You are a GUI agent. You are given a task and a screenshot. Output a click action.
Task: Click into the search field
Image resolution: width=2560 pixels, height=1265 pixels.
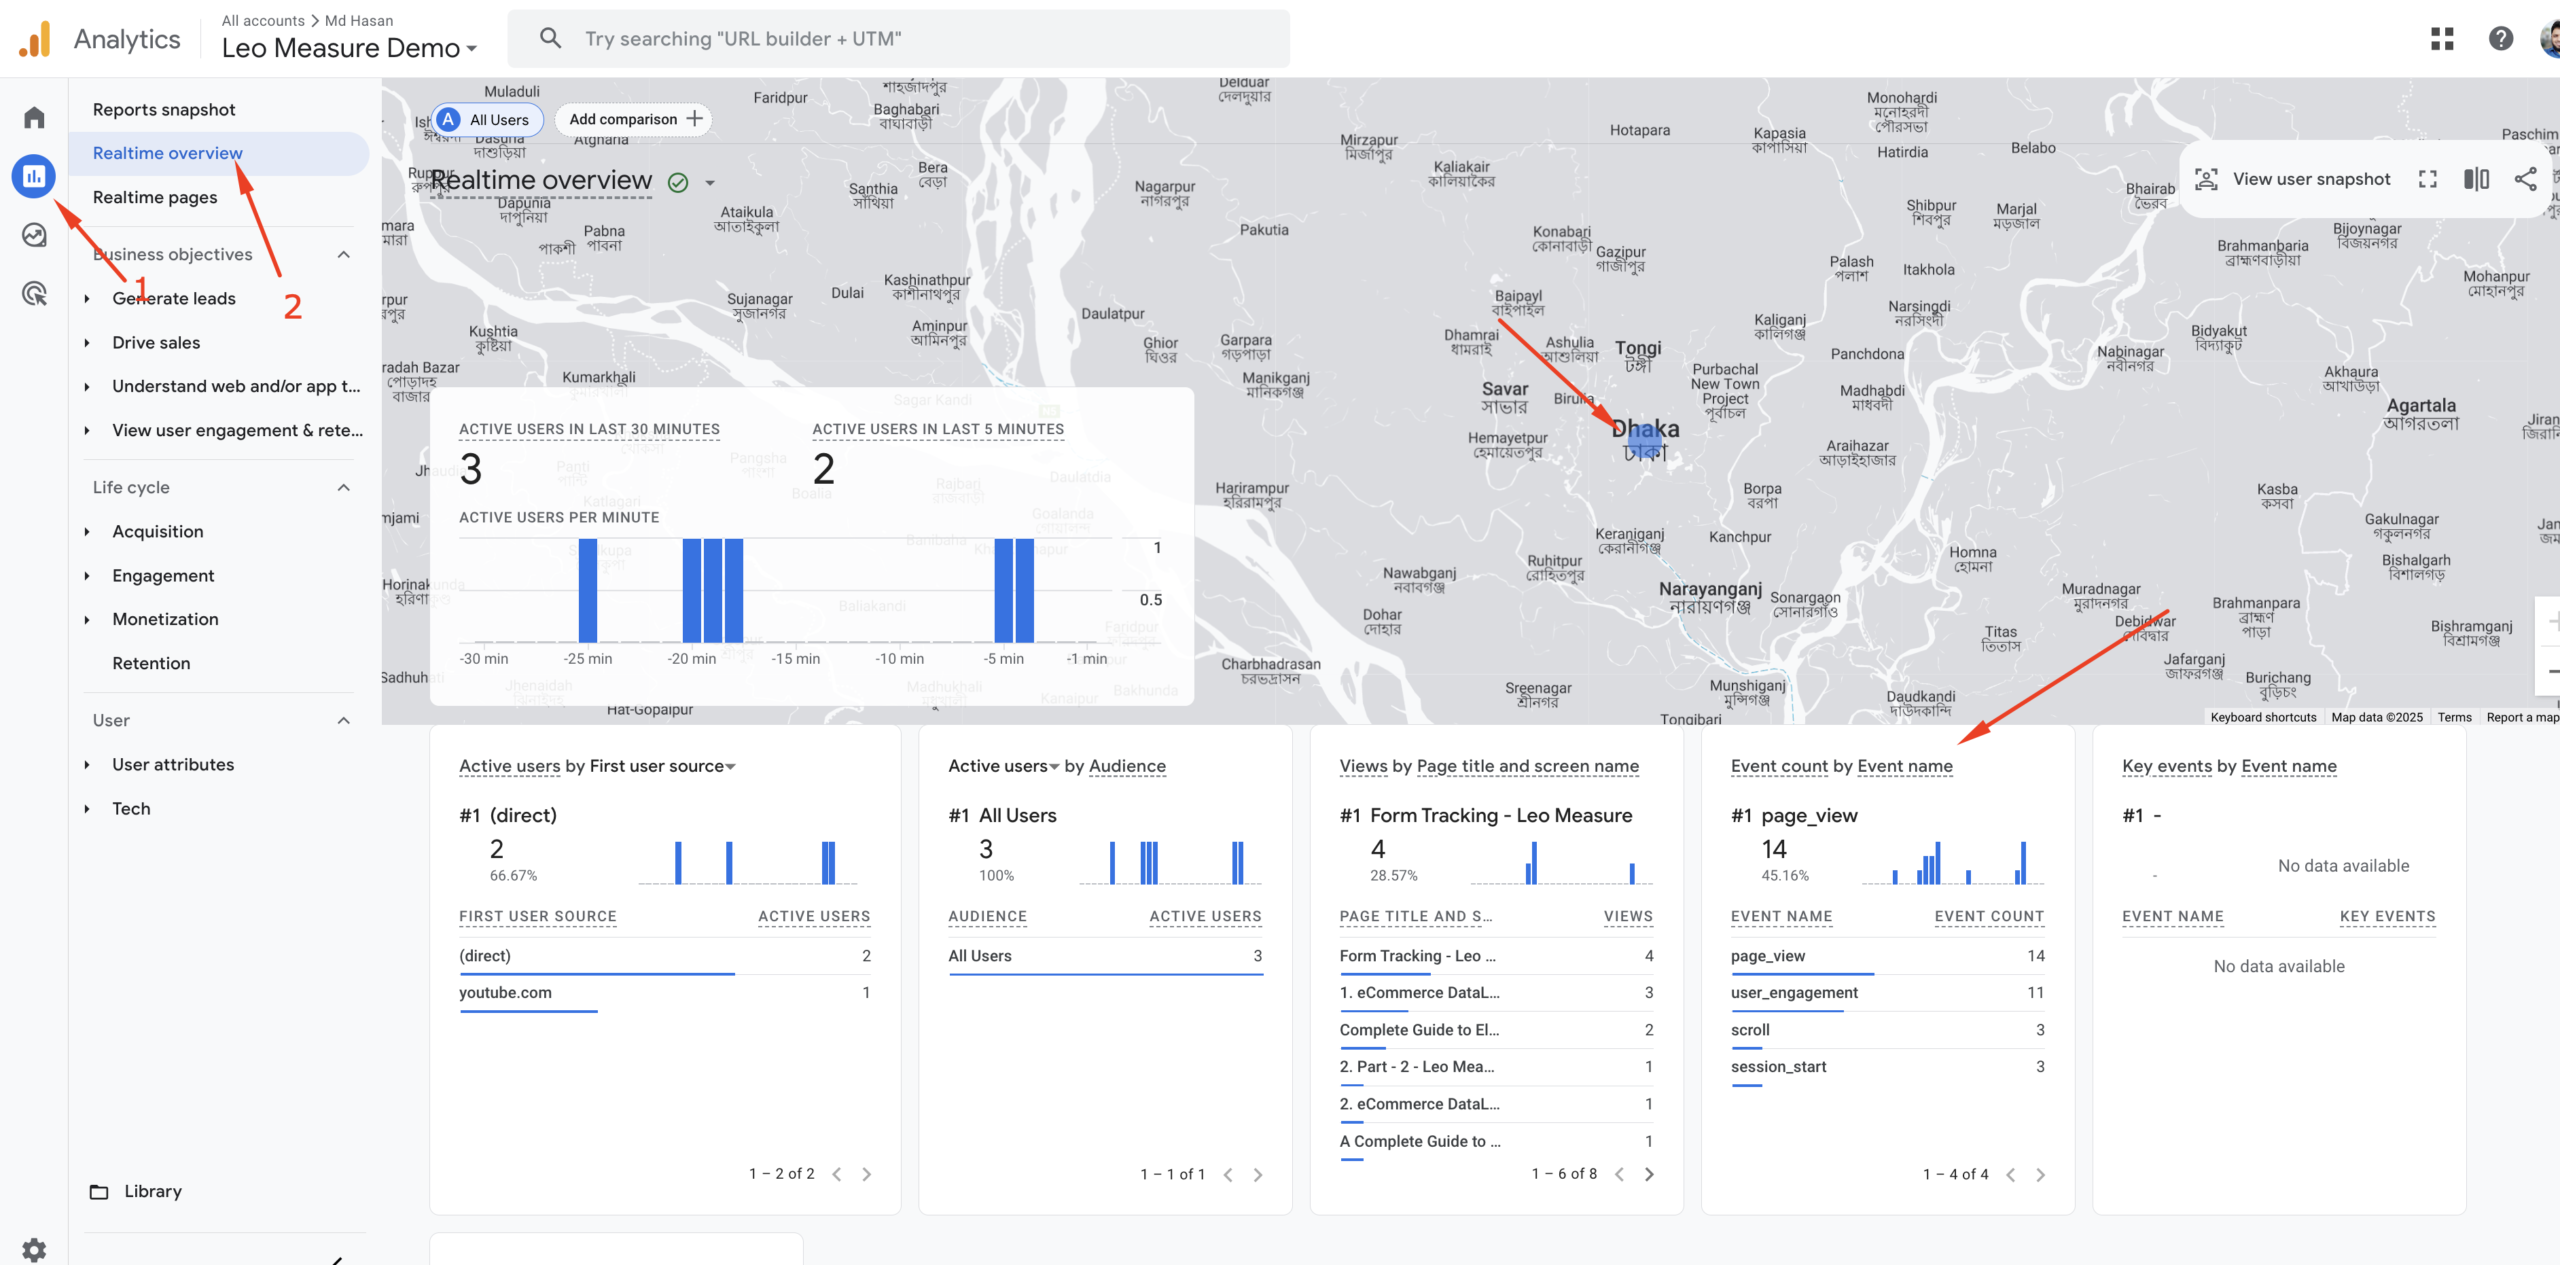pos(898,39)
